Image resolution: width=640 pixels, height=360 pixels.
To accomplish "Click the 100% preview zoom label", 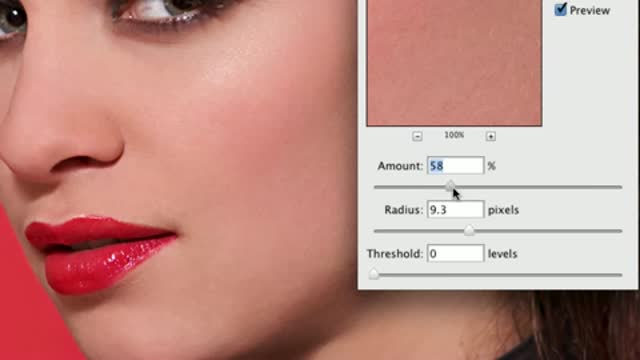I will click(454, 135).
